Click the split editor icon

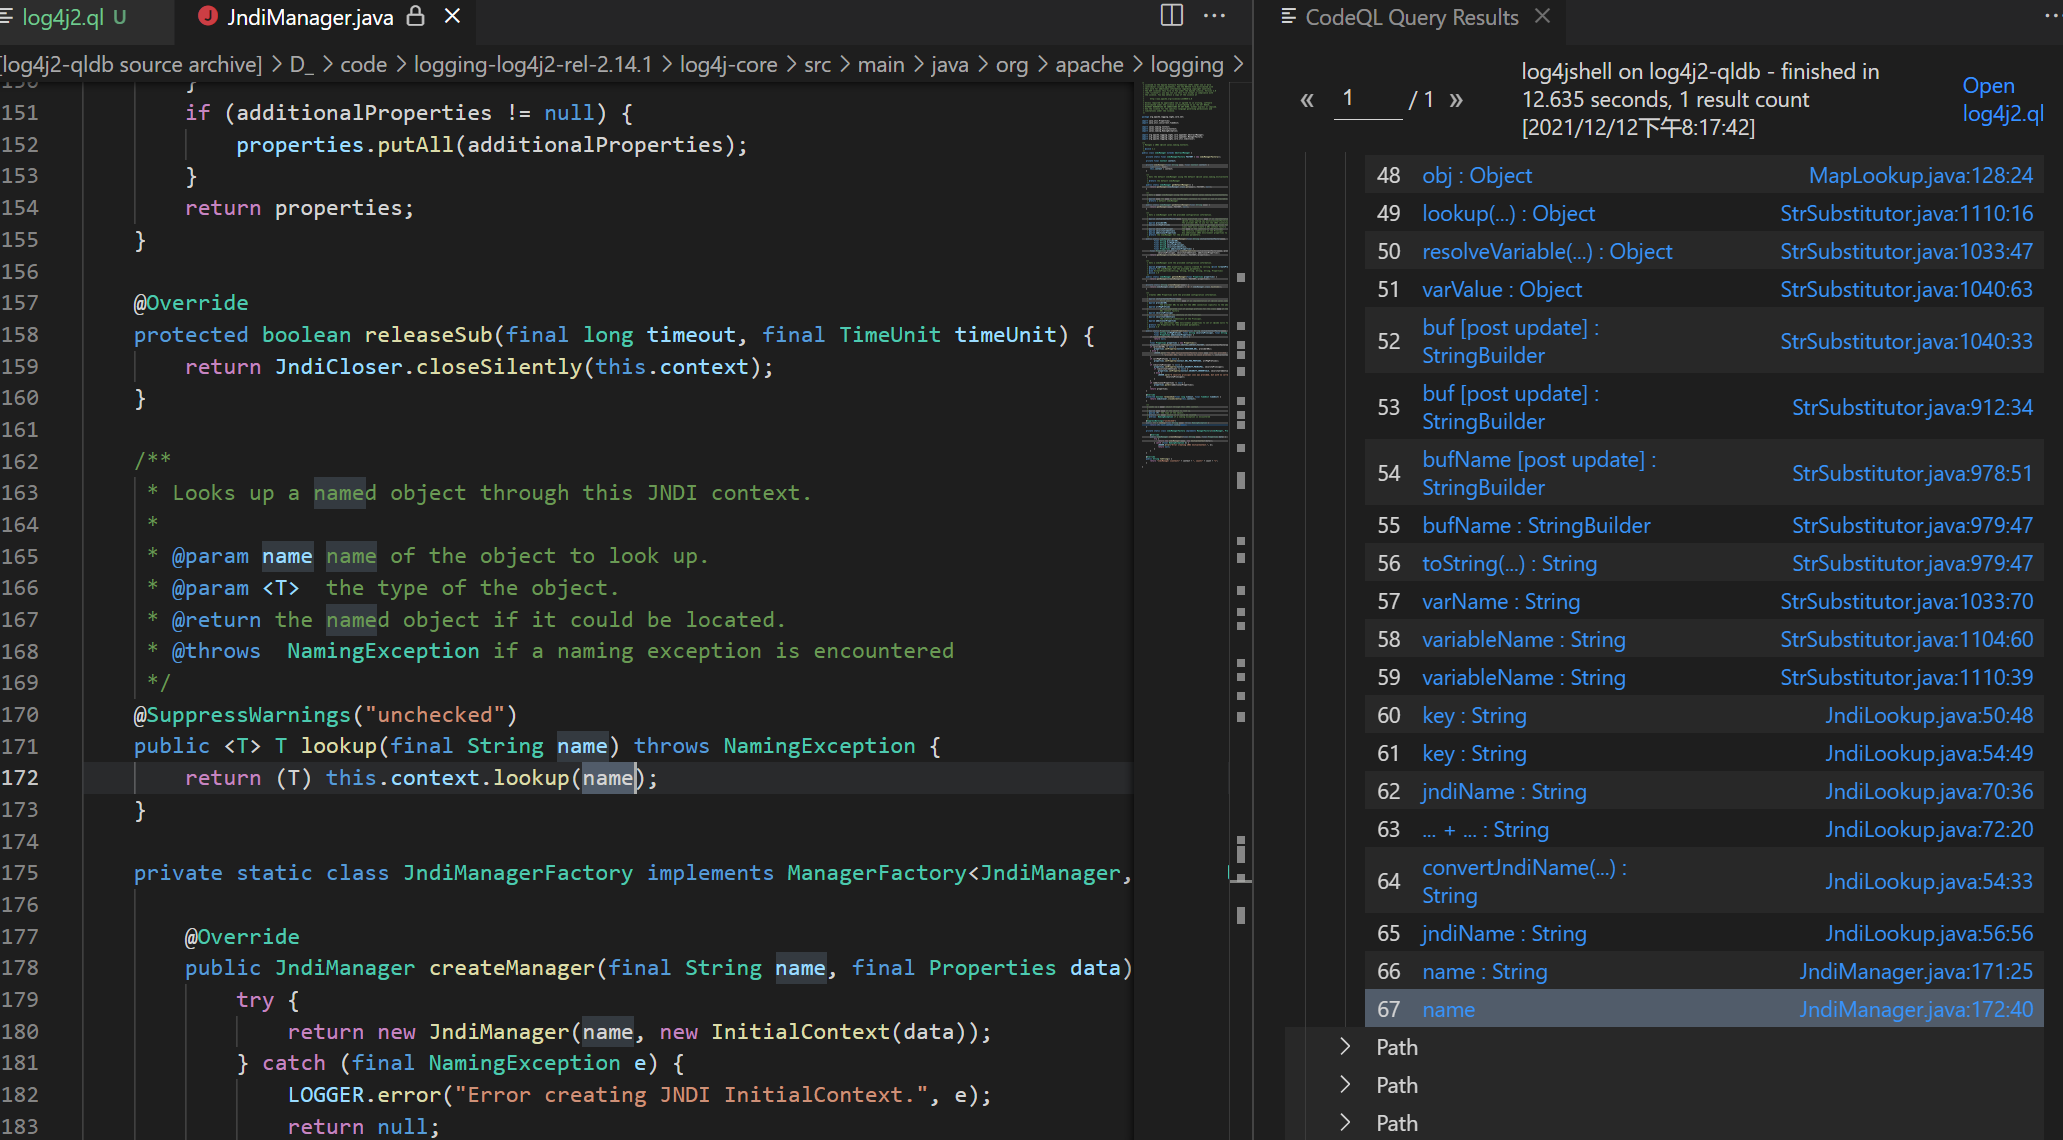click(x=1171, y=15)
